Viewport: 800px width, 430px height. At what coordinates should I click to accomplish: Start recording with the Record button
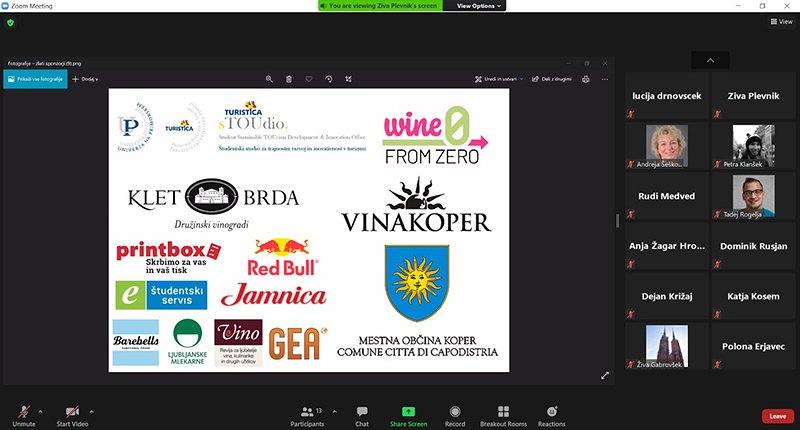pos(455,416)
